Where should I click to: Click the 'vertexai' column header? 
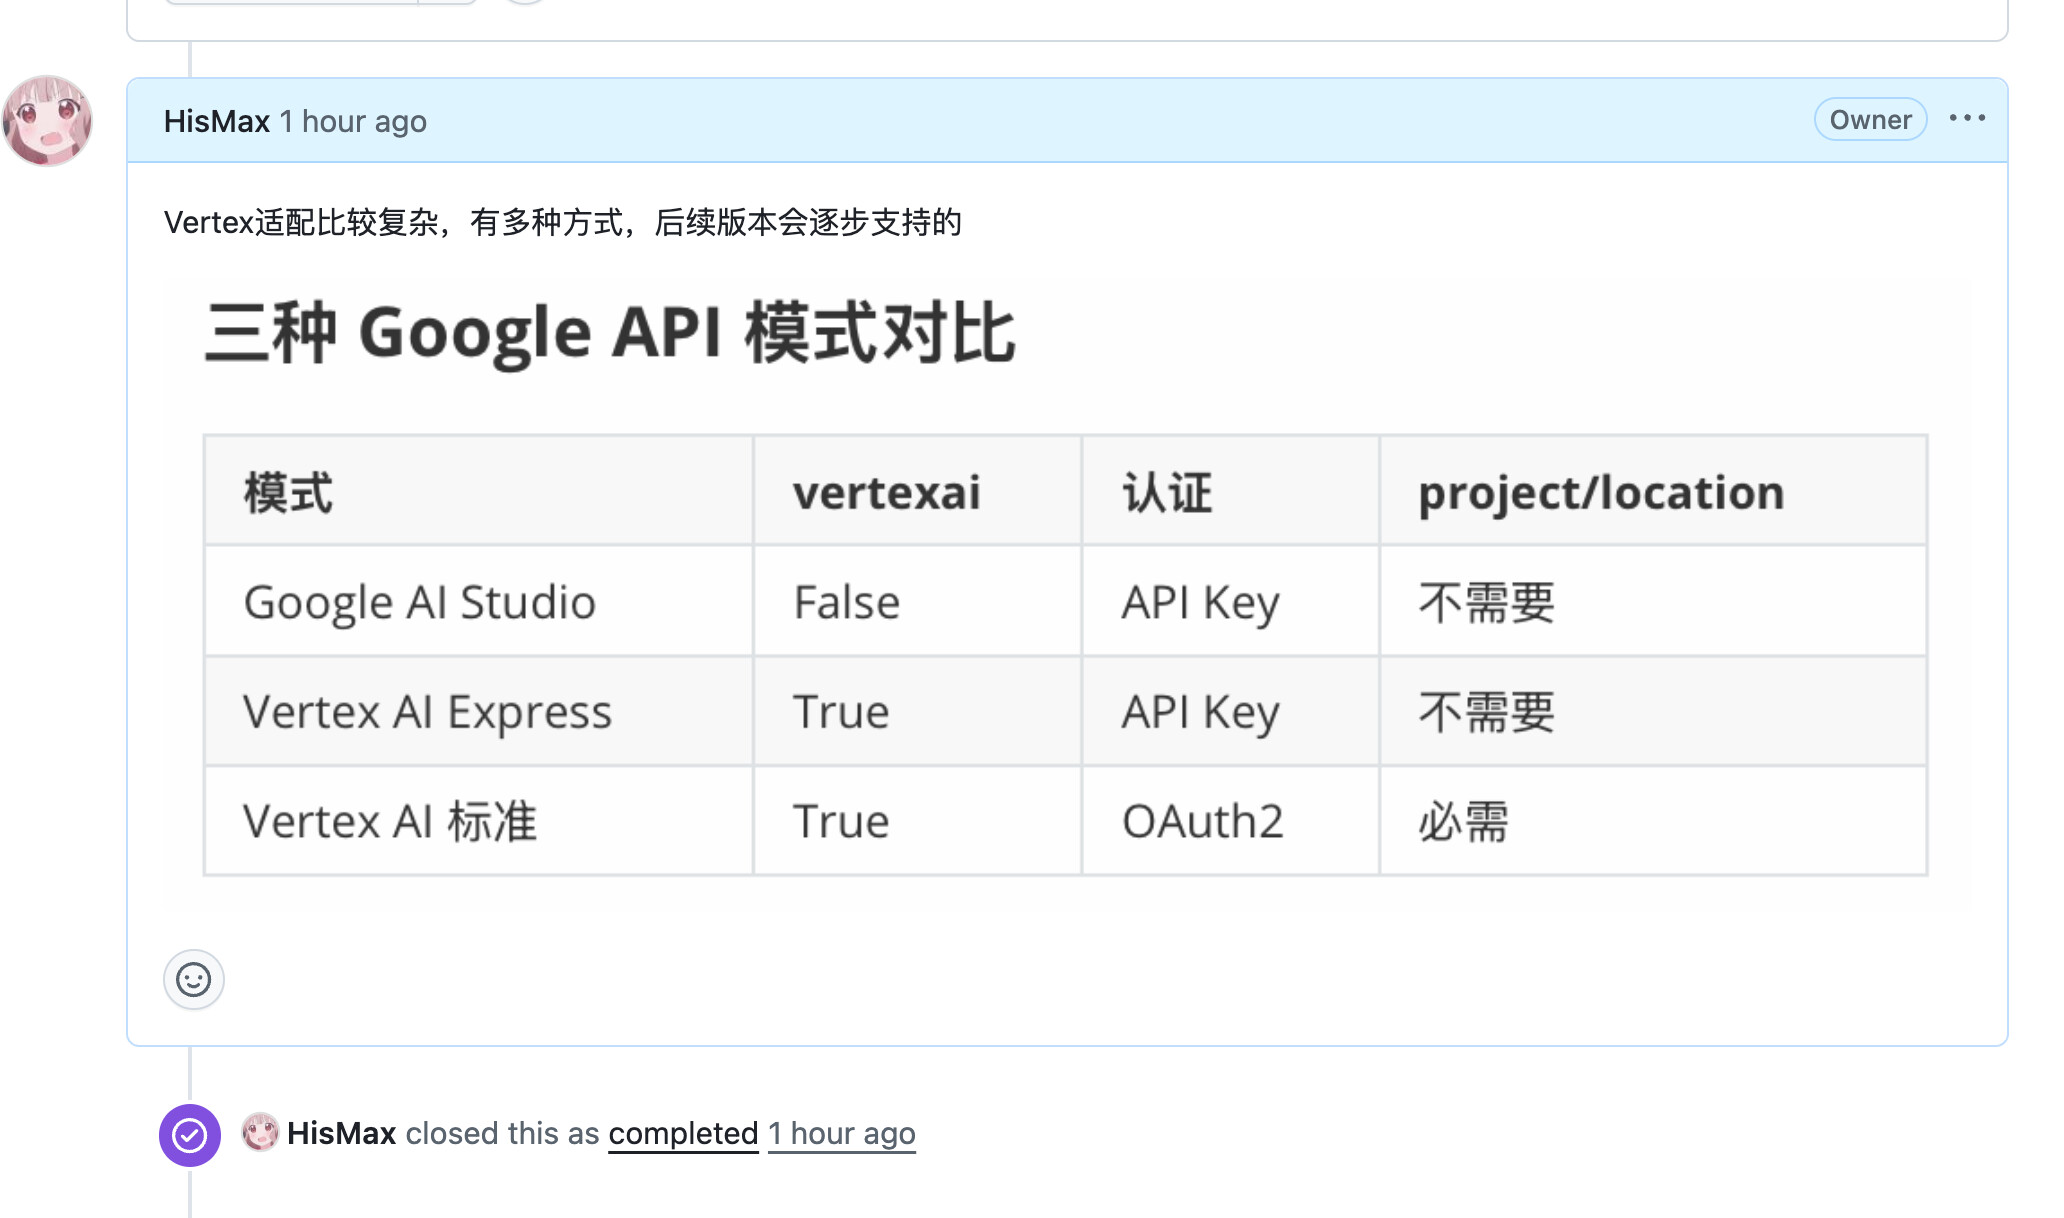917,491
